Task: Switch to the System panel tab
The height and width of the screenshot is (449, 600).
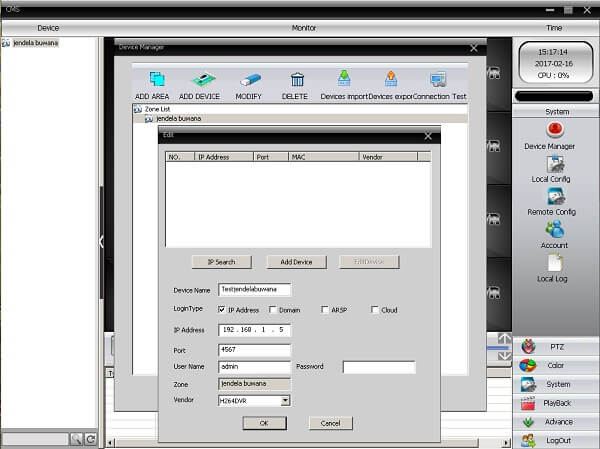Action: point(555,384)
